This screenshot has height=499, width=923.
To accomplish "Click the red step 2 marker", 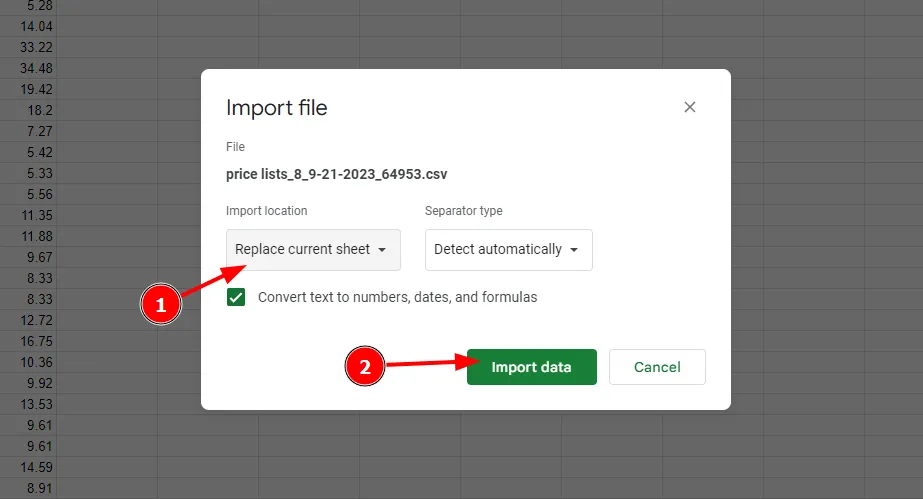I will (365, 367).
